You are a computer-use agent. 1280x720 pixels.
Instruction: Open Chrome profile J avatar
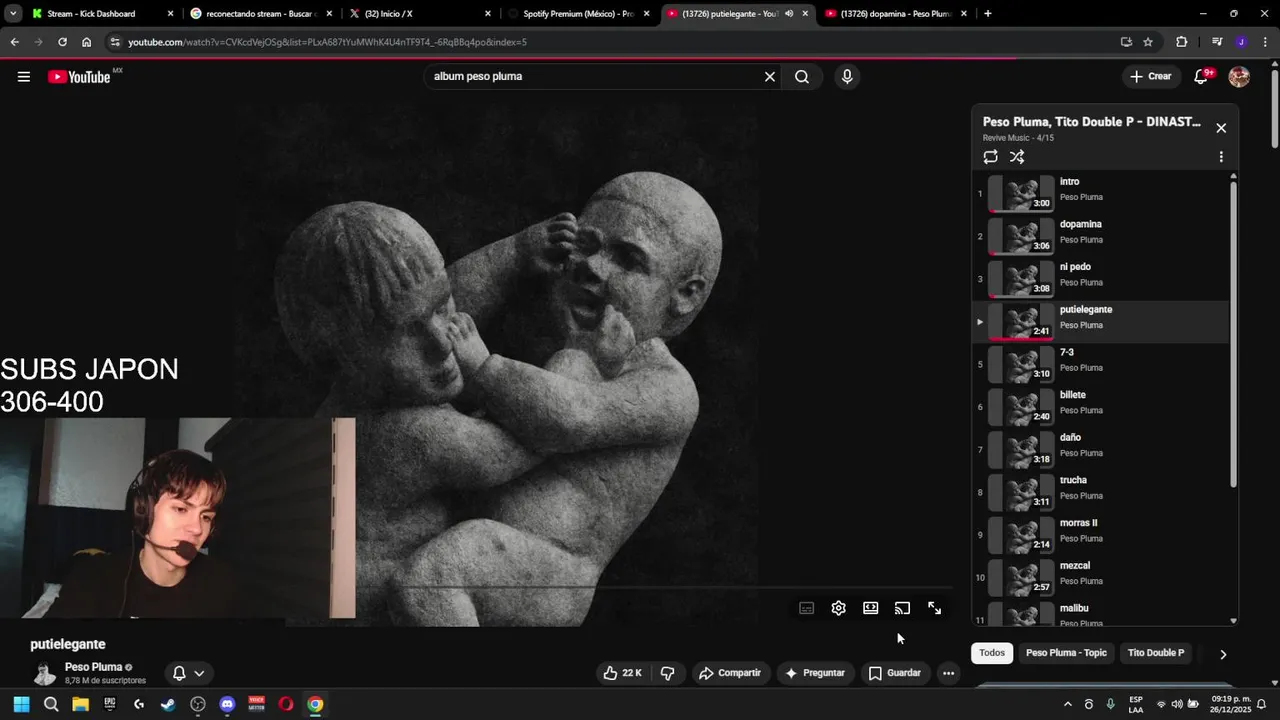point(1241,42)
